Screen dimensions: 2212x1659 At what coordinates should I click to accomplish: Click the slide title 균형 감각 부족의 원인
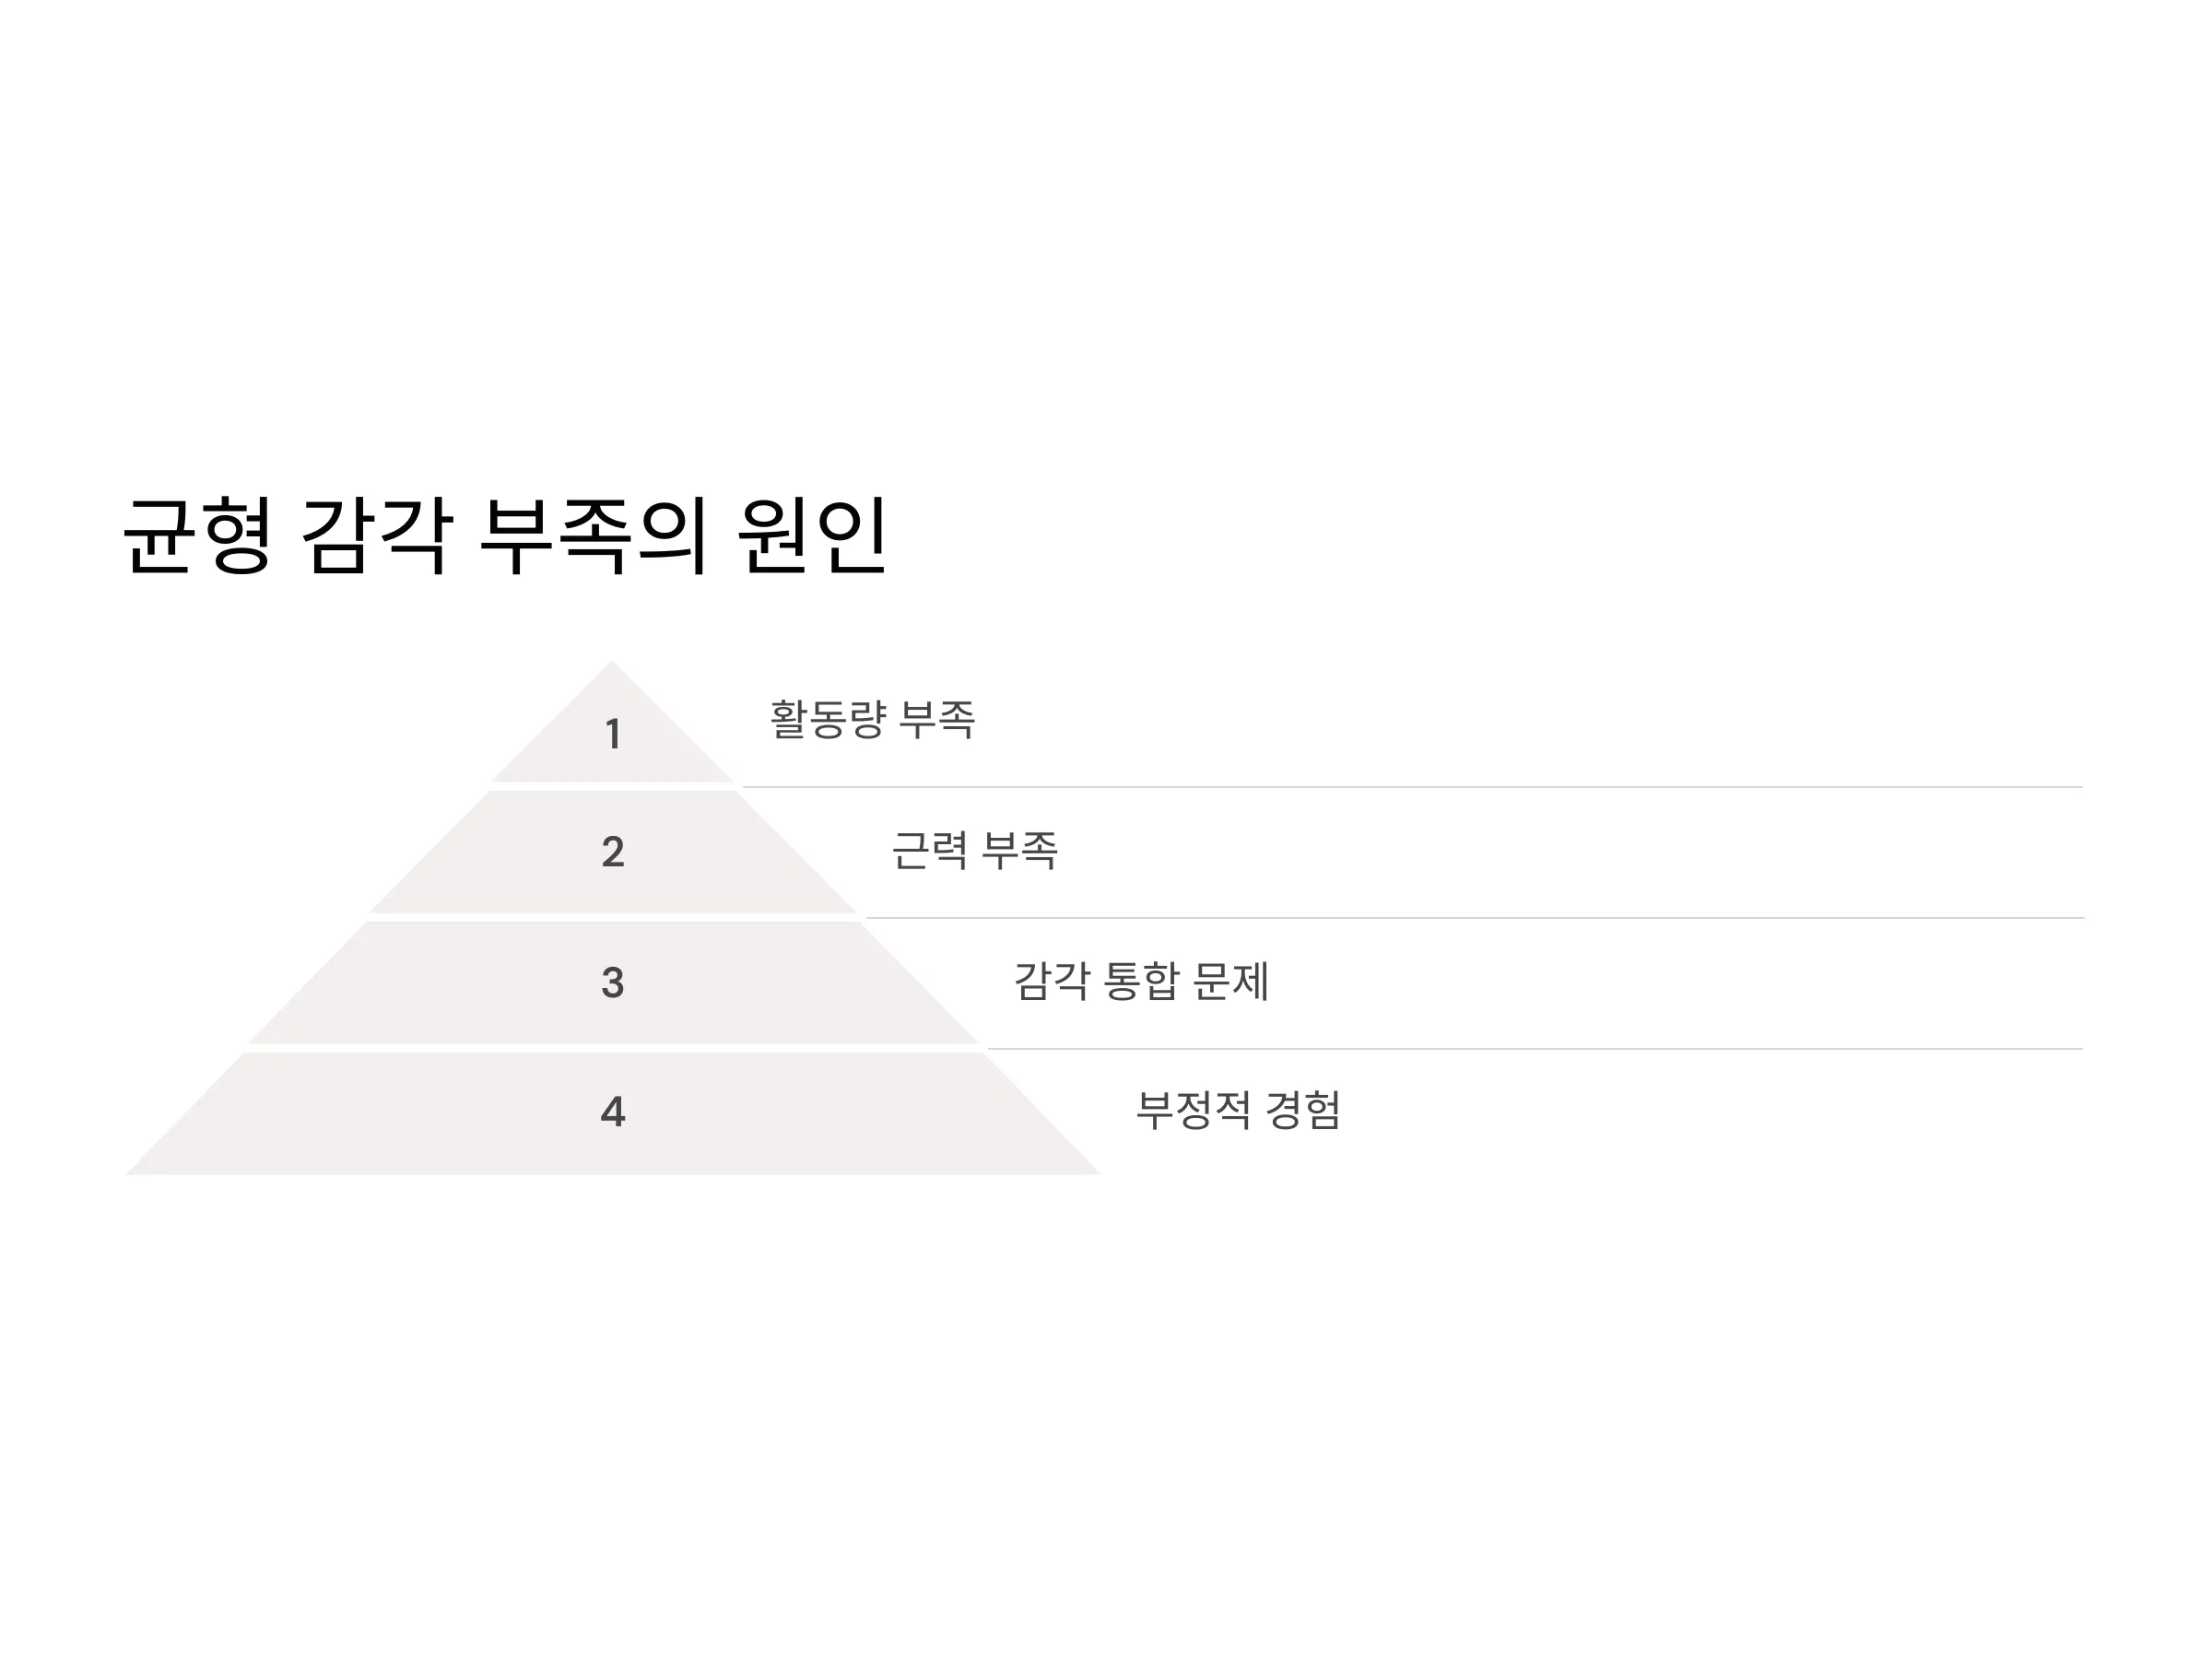pos(505,536)
